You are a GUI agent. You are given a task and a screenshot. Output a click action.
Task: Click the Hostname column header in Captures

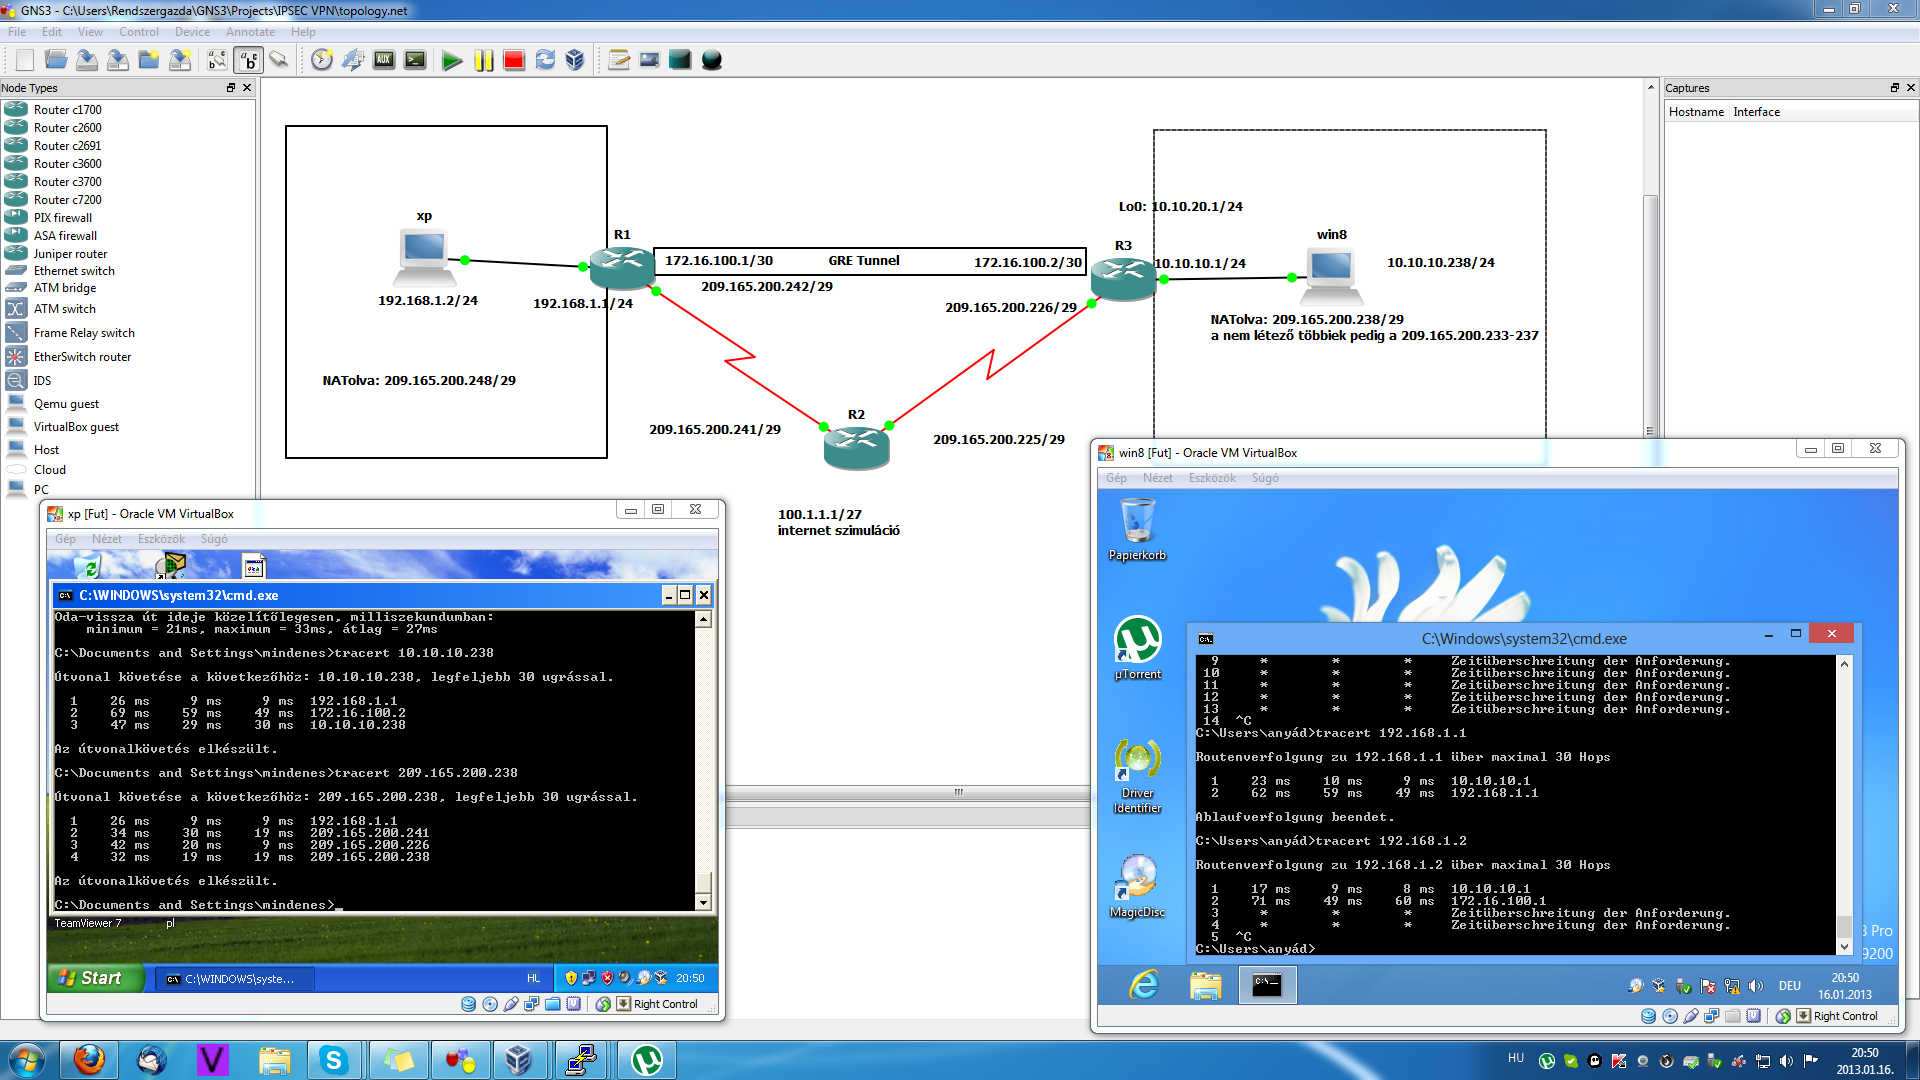click(x=1696, y=112)
